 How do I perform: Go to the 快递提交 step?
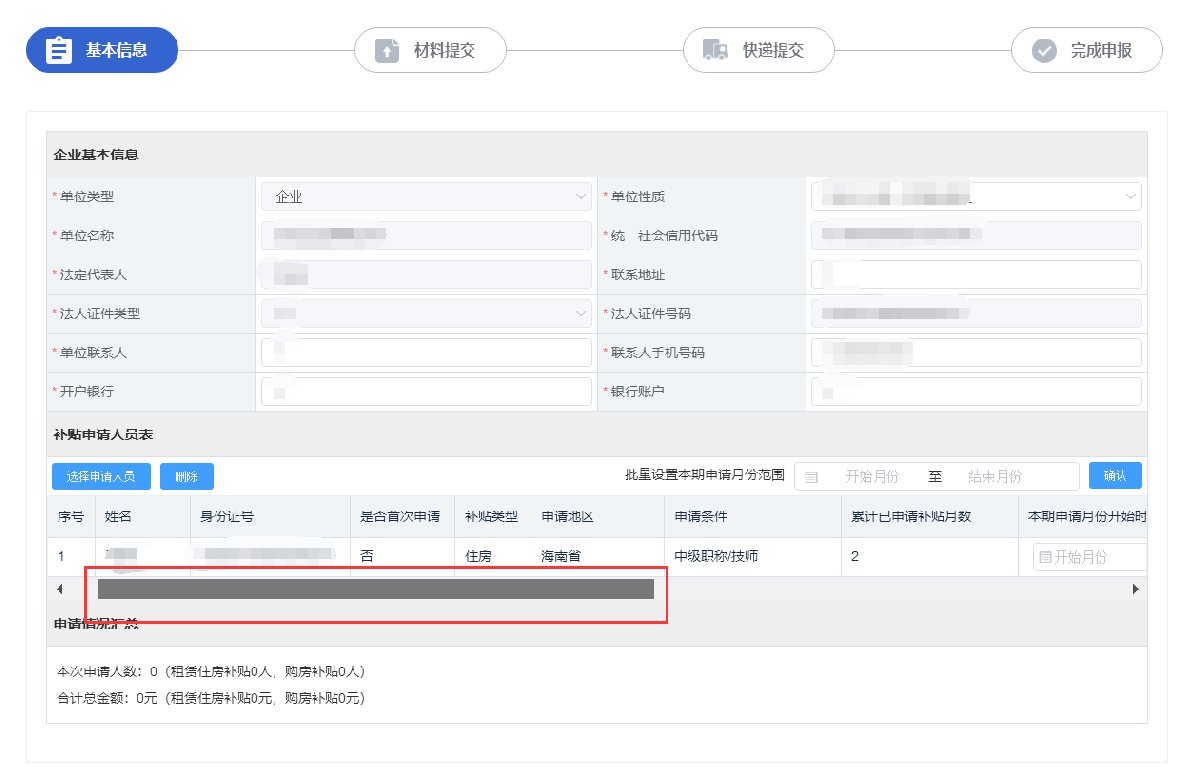tap(759, 51)
